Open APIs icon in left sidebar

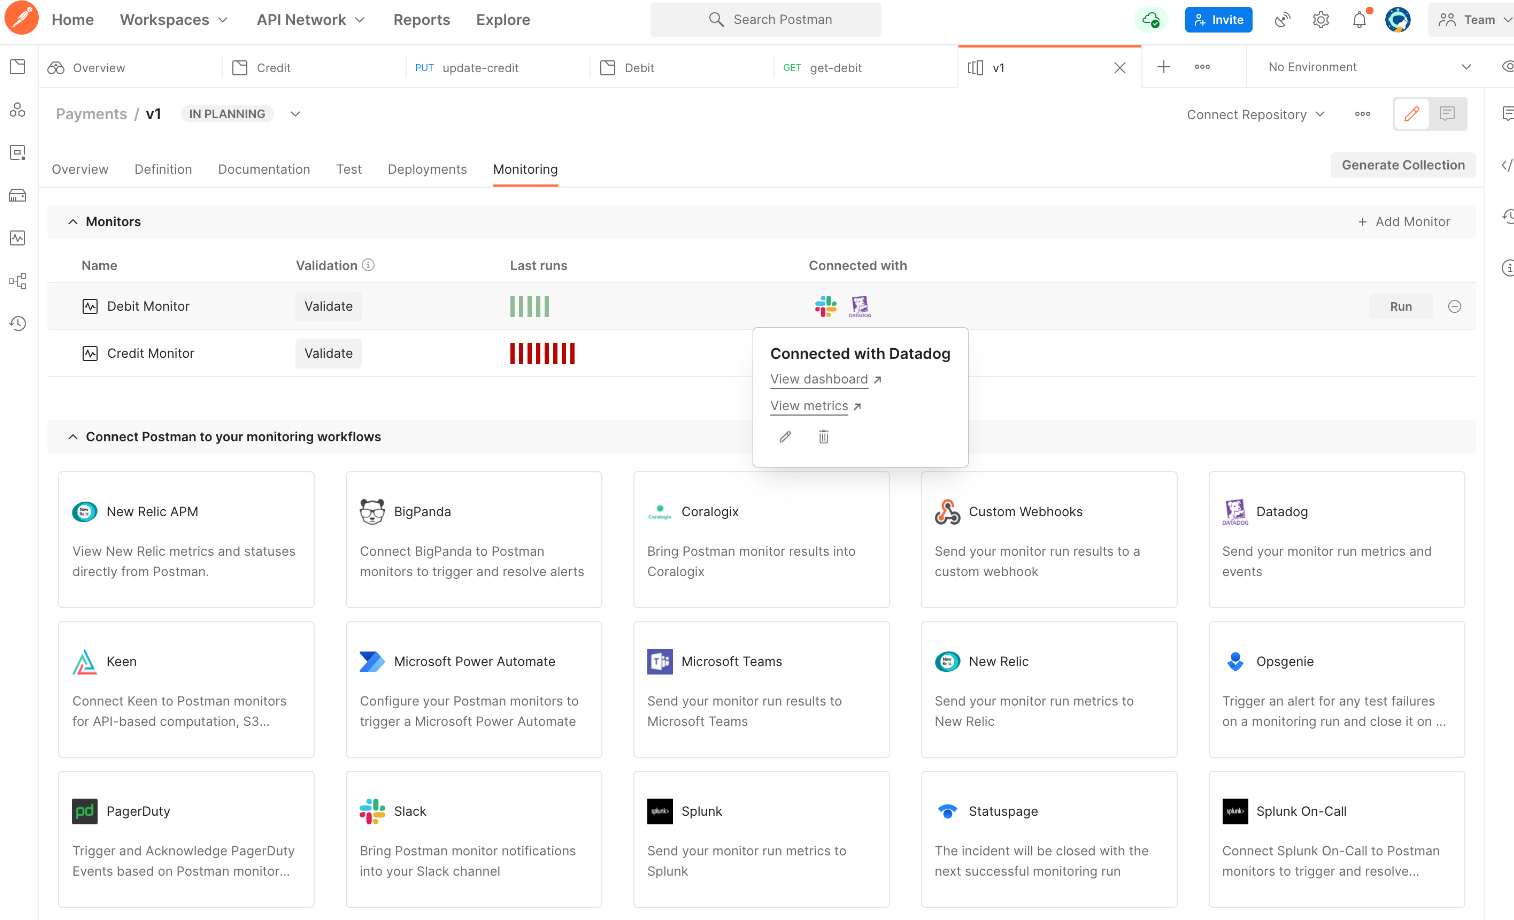(x=17, y=110)
